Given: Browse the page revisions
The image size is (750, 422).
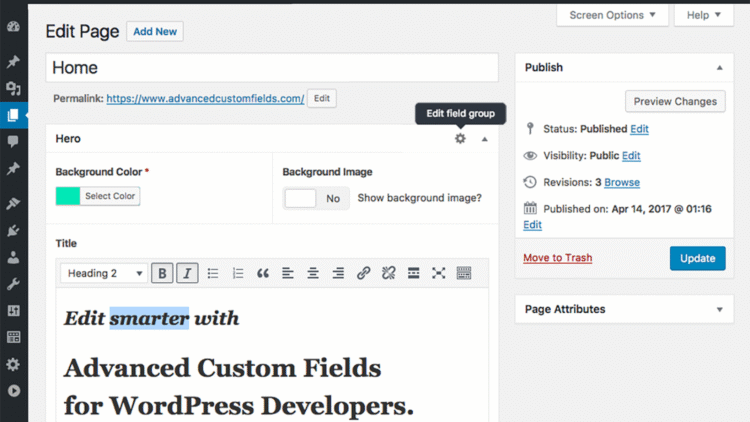Looking at the screenshot, I should pos(622,183).
